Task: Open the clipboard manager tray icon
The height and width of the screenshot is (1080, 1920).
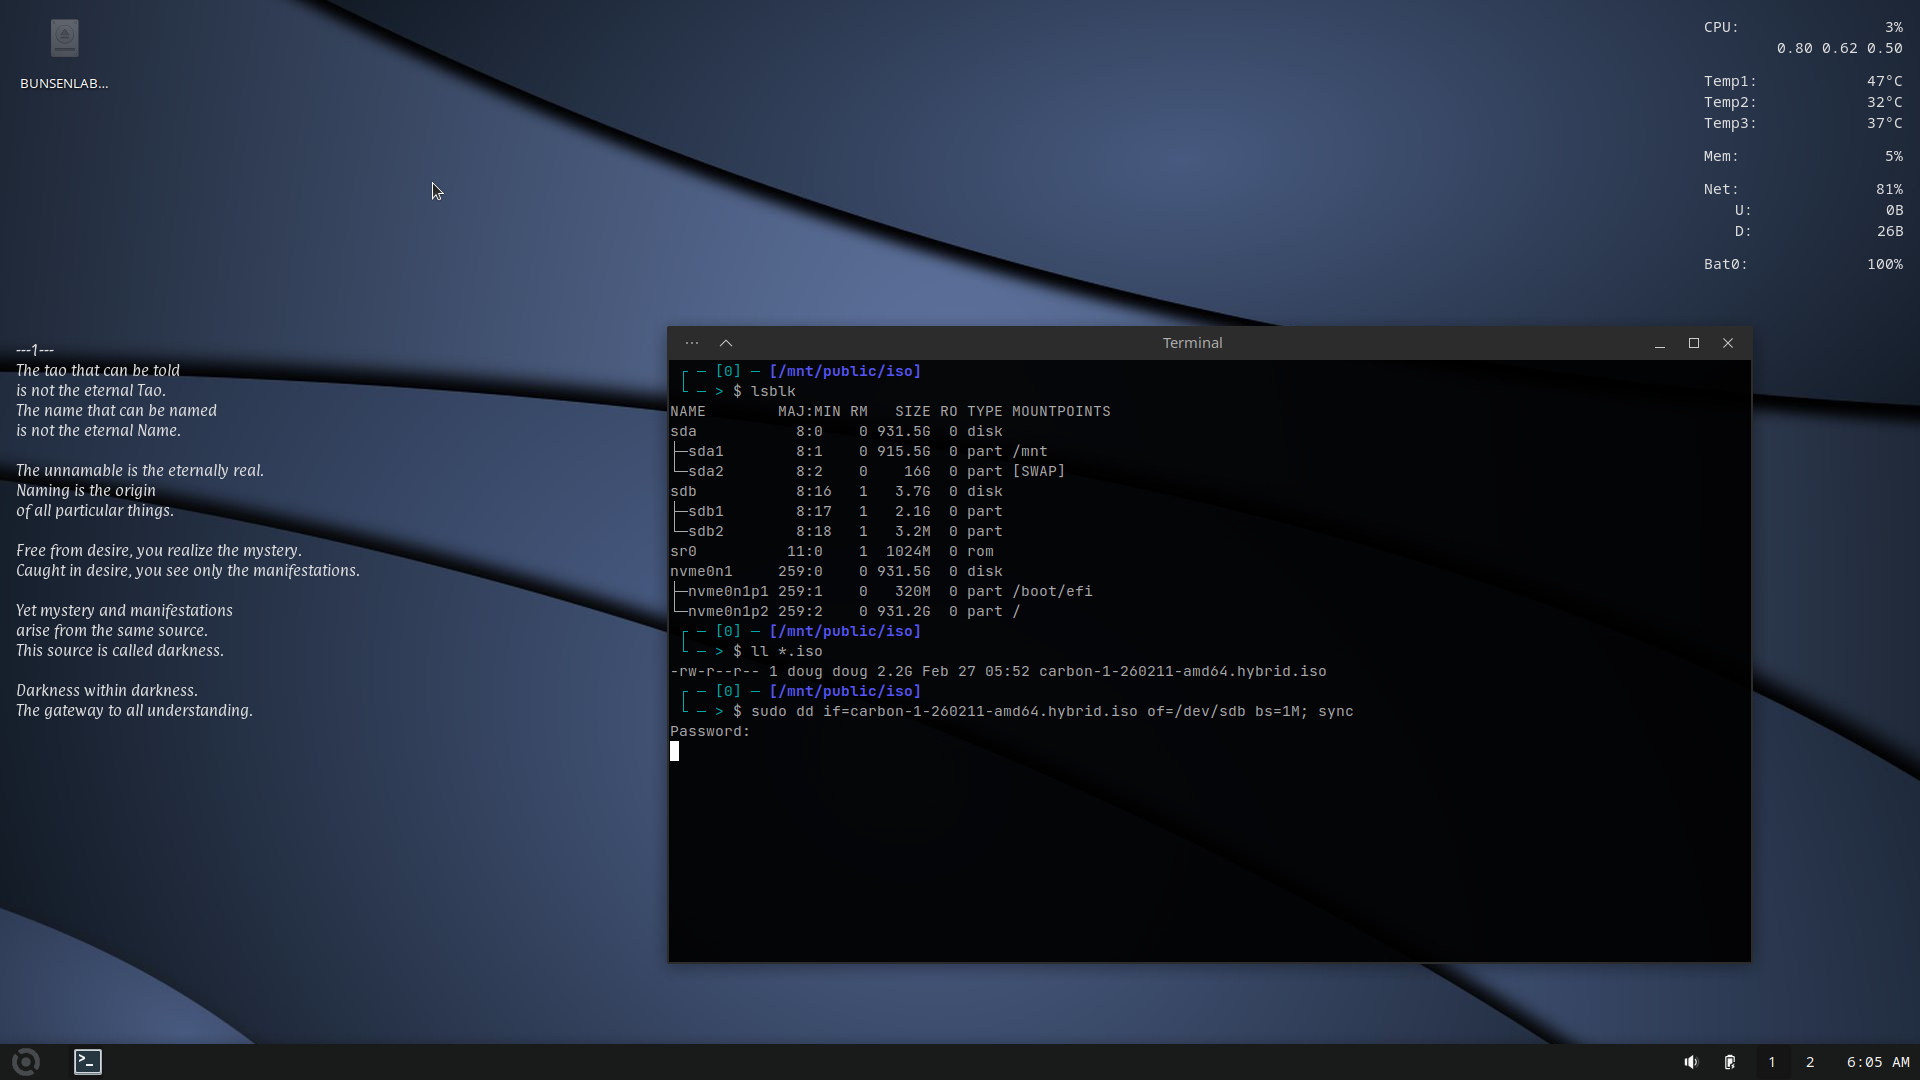Action: pos(1729,1062)
